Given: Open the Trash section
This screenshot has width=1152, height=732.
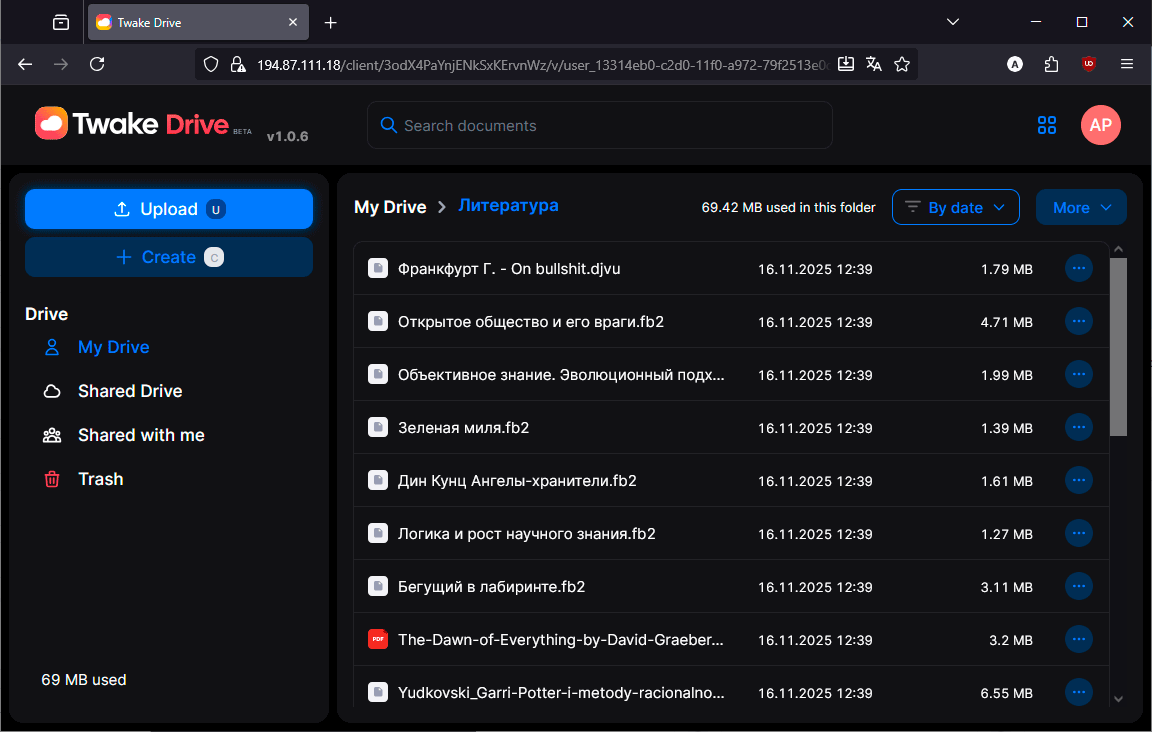Looking at the screenshot, I should [x=100, y=479].
